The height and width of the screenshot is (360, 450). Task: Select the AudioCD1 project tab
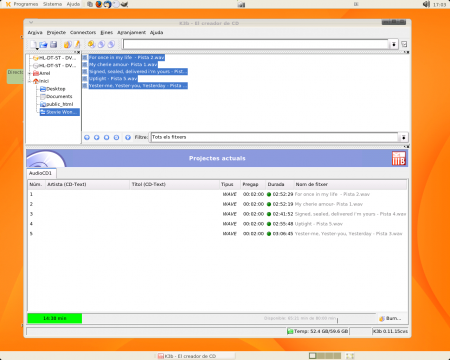pos(40,173)
